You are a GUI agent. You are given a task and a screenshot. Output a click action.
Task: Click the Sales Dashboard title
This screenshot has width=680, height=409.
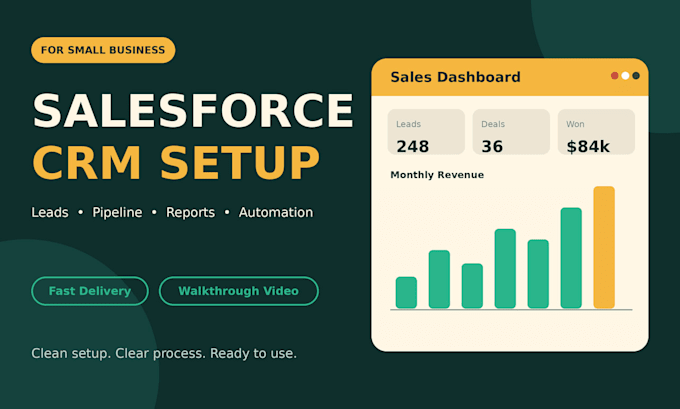click(455, 77)
